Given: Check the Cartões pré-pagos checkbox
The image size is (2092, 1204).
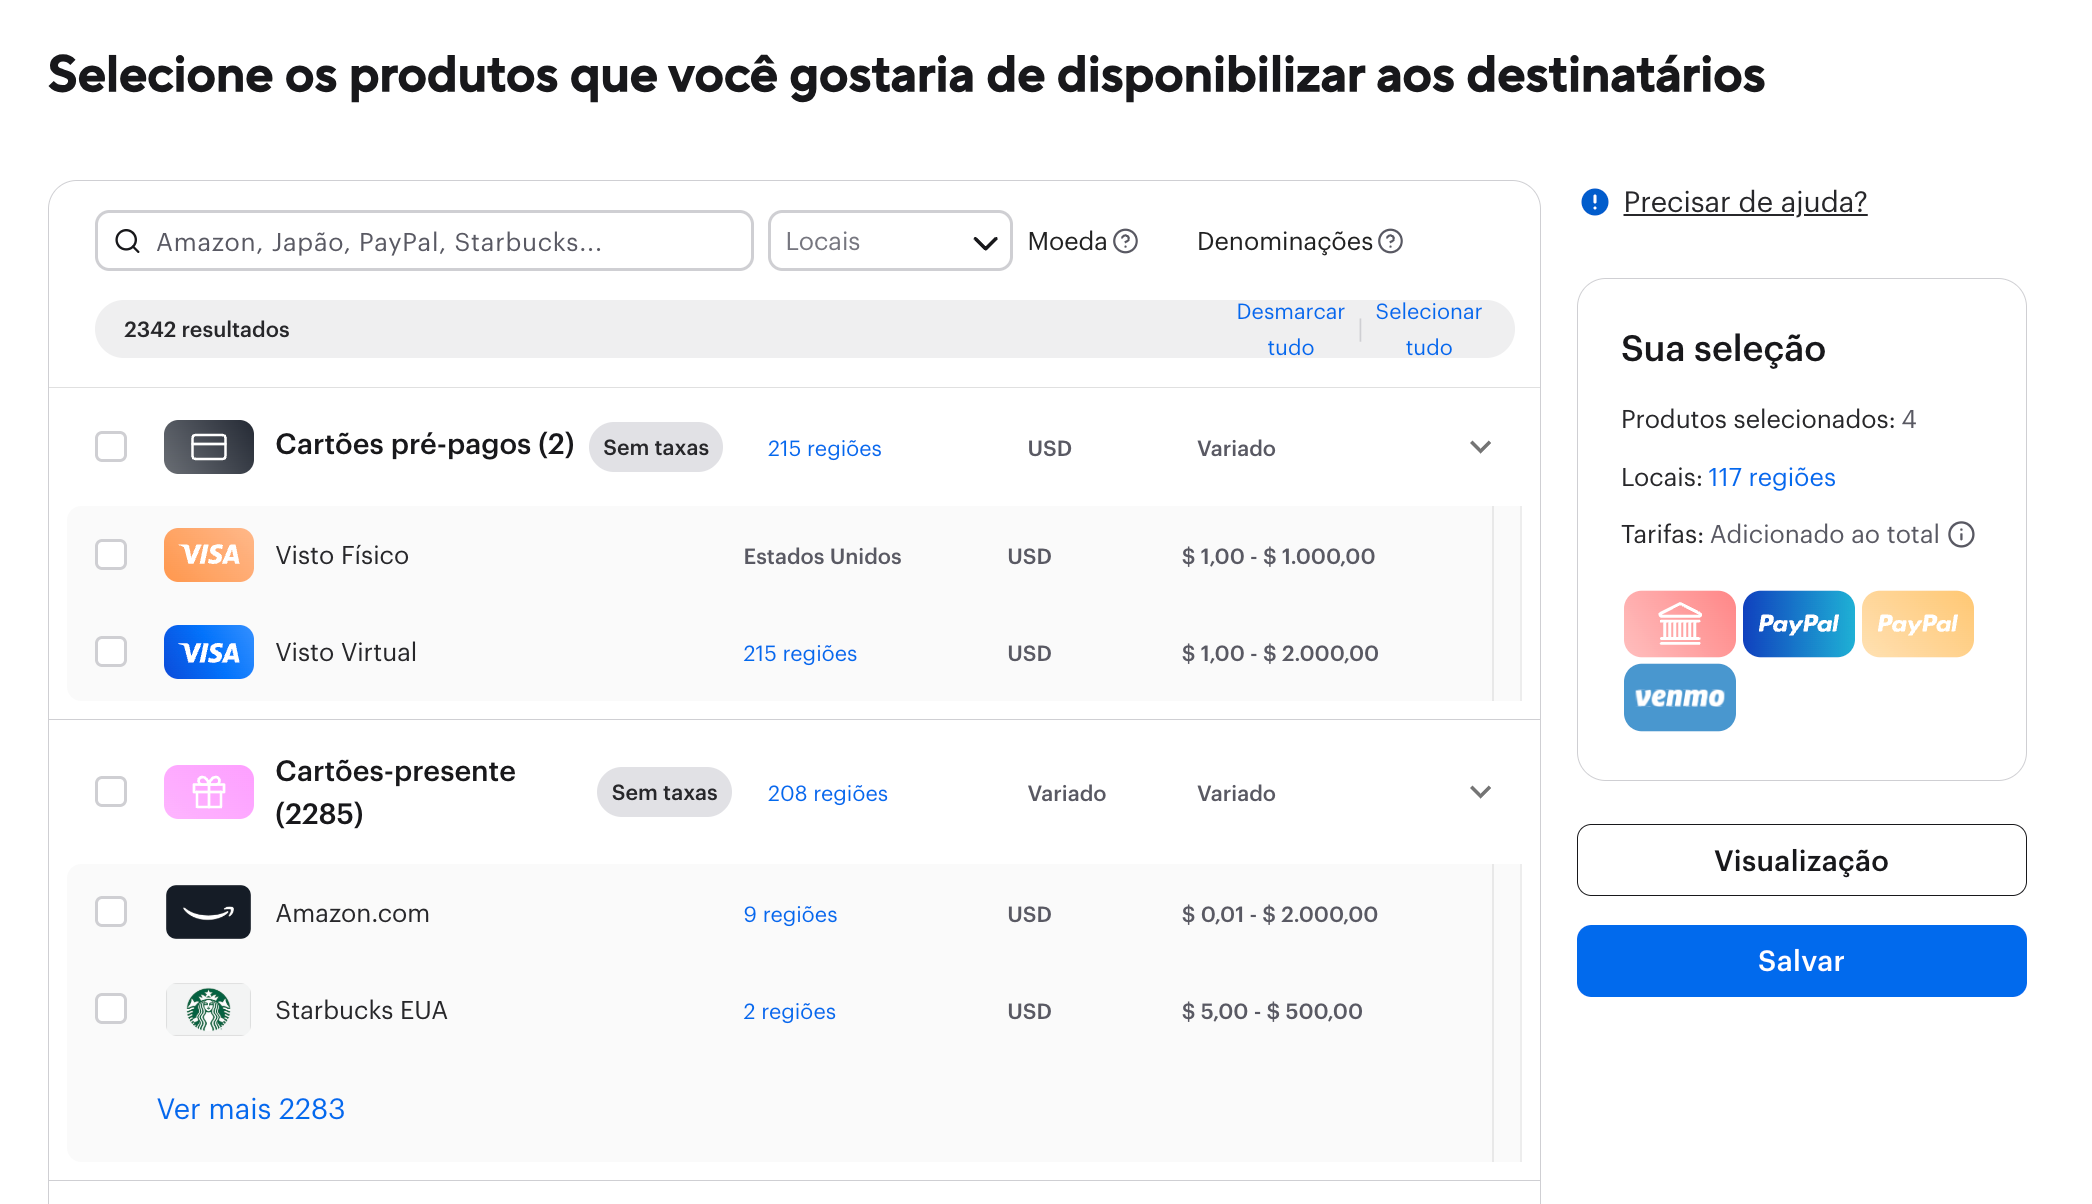Looking at the screenshot, I should pyautogui.click(x=111, y=447).
